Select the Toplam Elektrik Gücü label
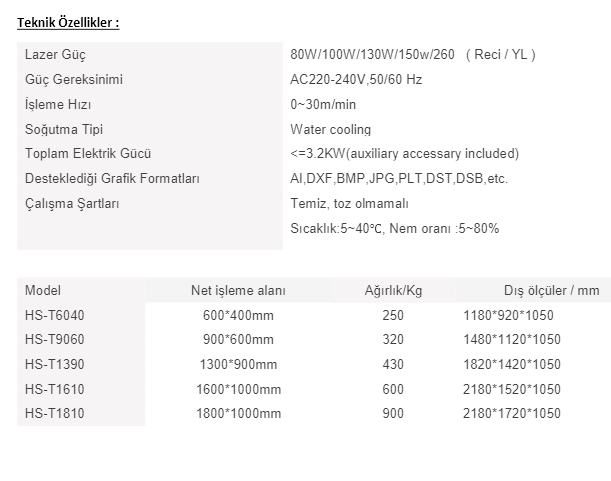This screenshot has height=481, width=611. pyautogui.click(x=88, y=154)
